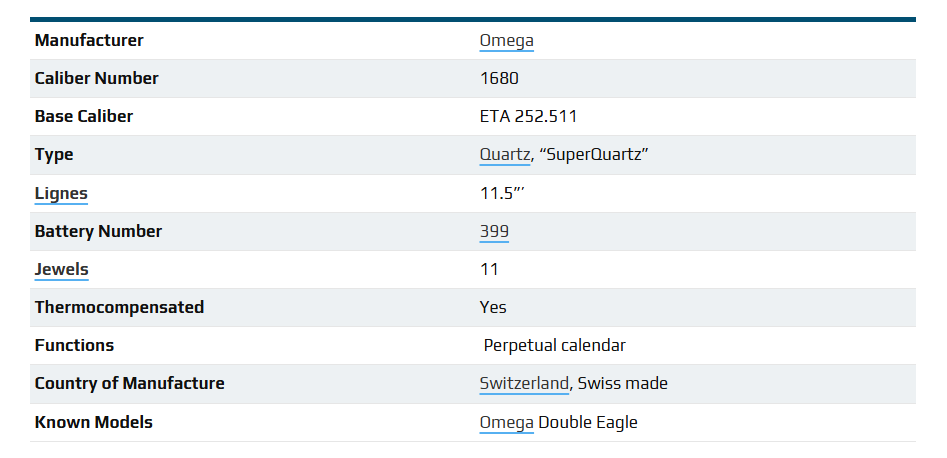This screenshot has width=947, height=458.
Task: Open the Omega link in the Manufacturer row
Action: click(x=506, y=41)
